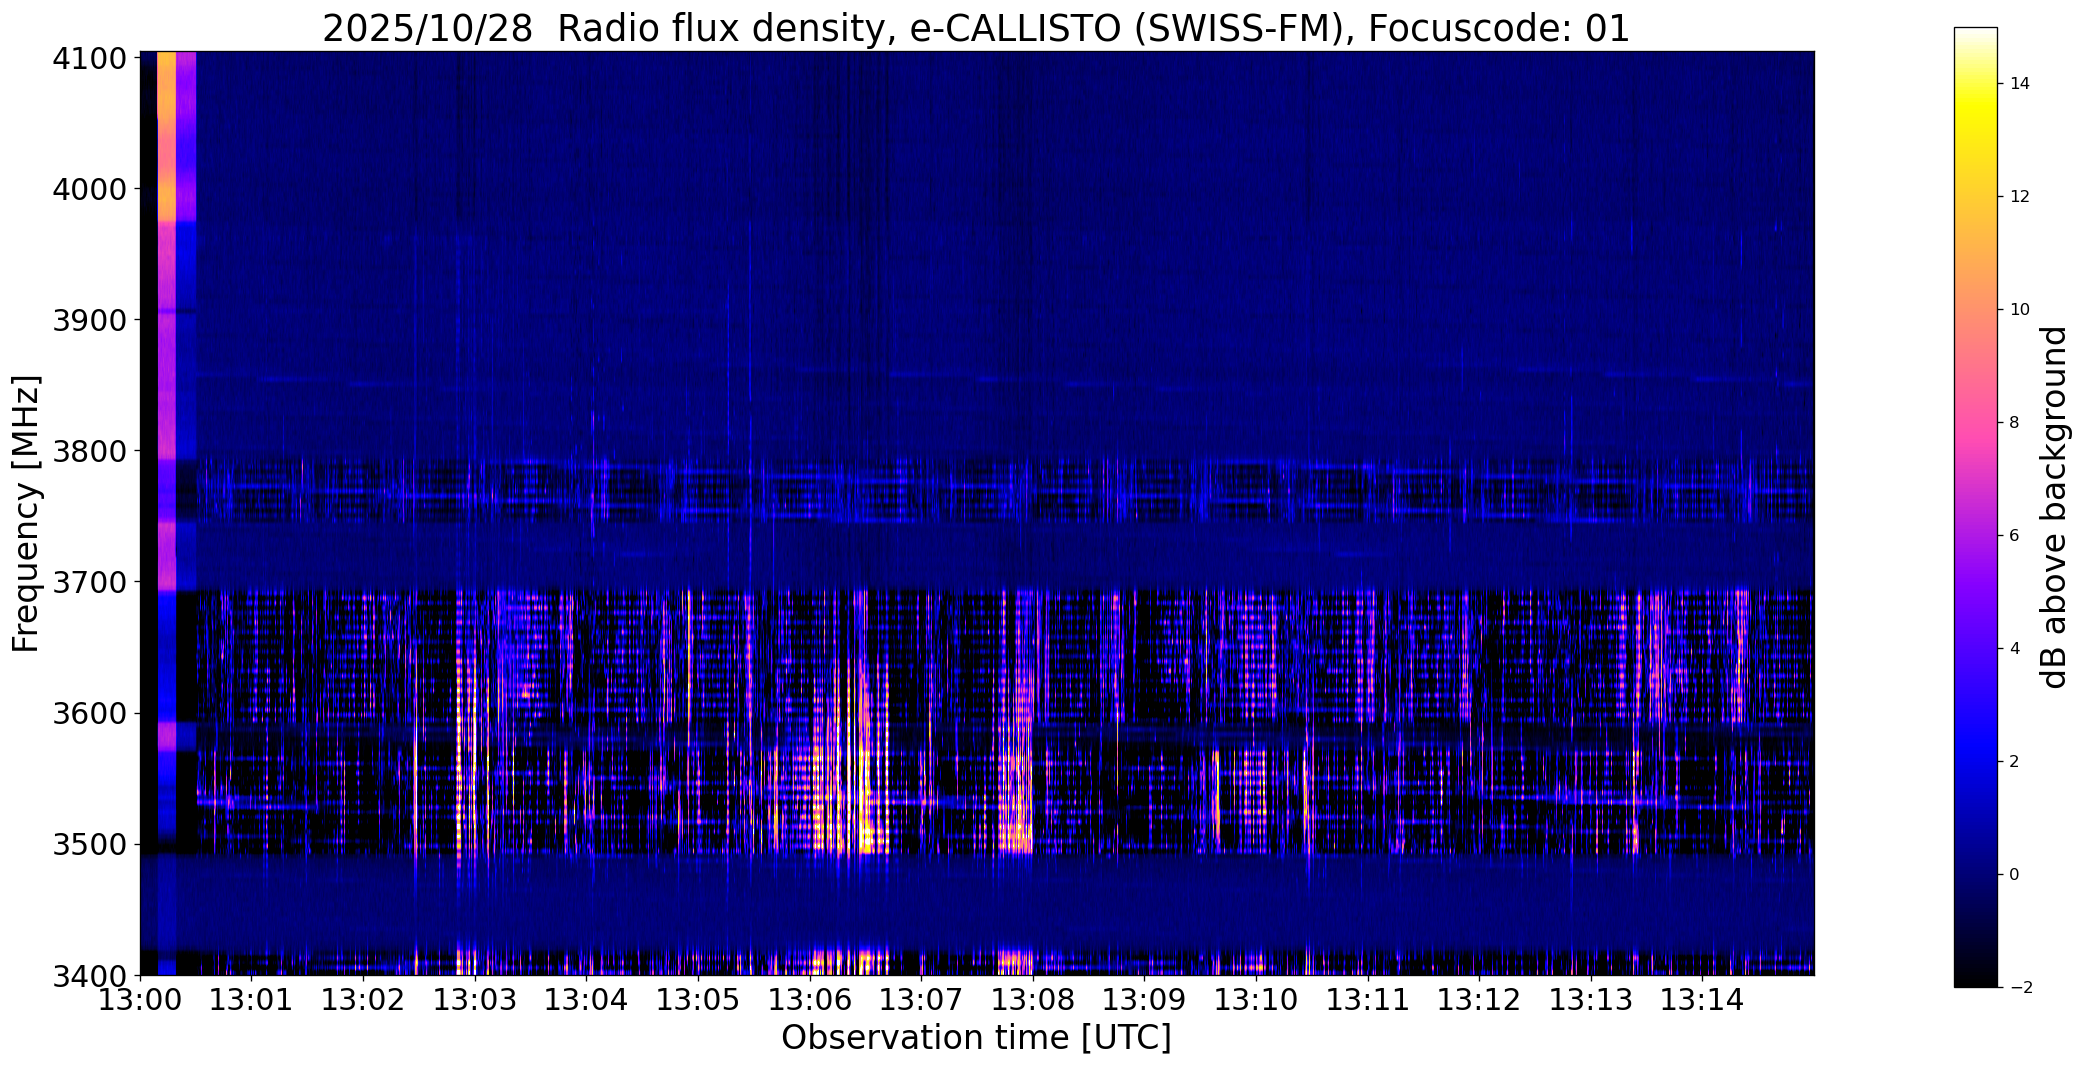
Task: Click the 13:02 time tick label
Action: pyautogui.click(x=363, y=1000)
